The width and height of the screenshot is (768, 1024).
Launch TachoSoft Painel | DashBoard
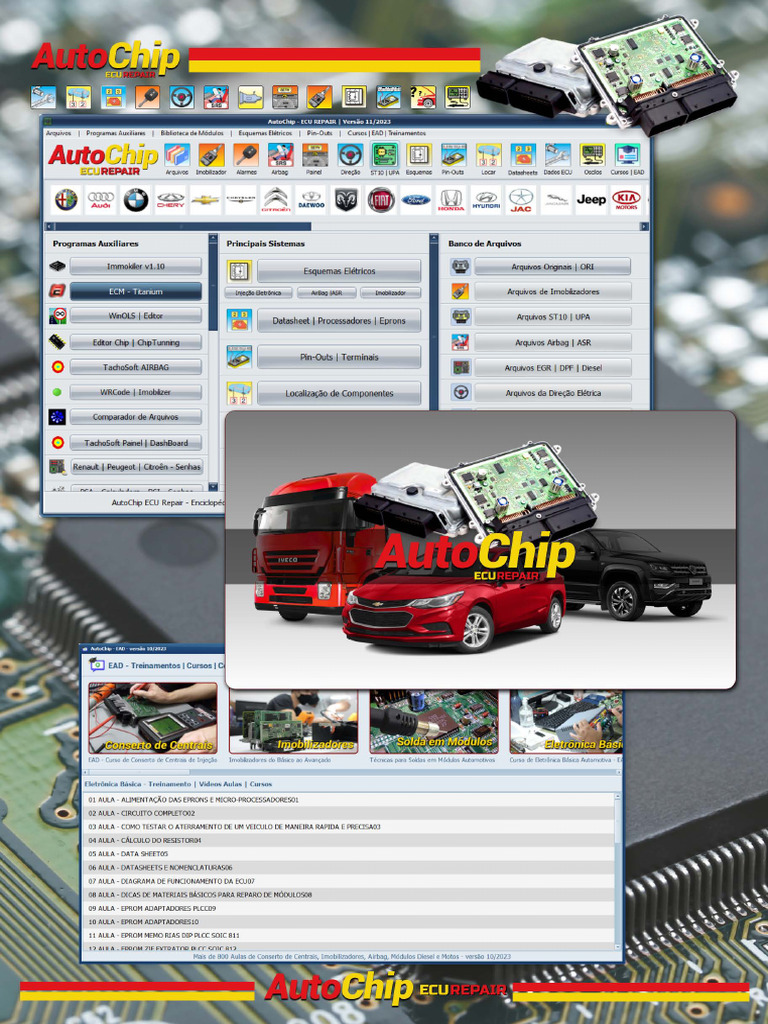click(x=136, y=443)
